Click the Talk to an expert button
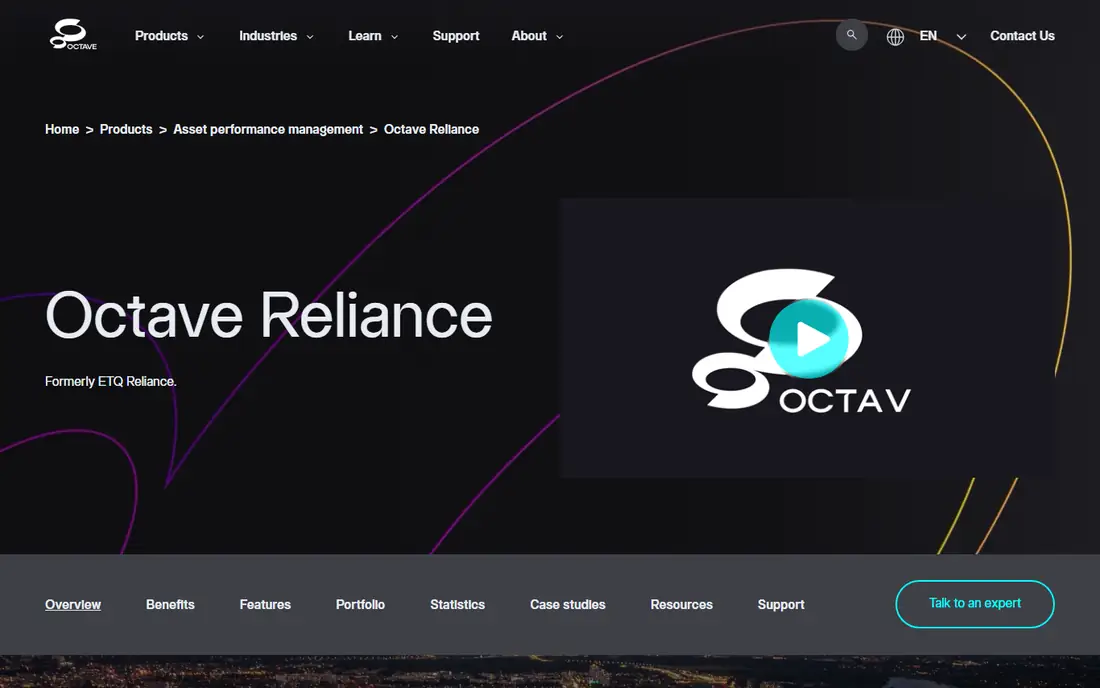The image size is (1100, 688). click(x=974, y=604)
